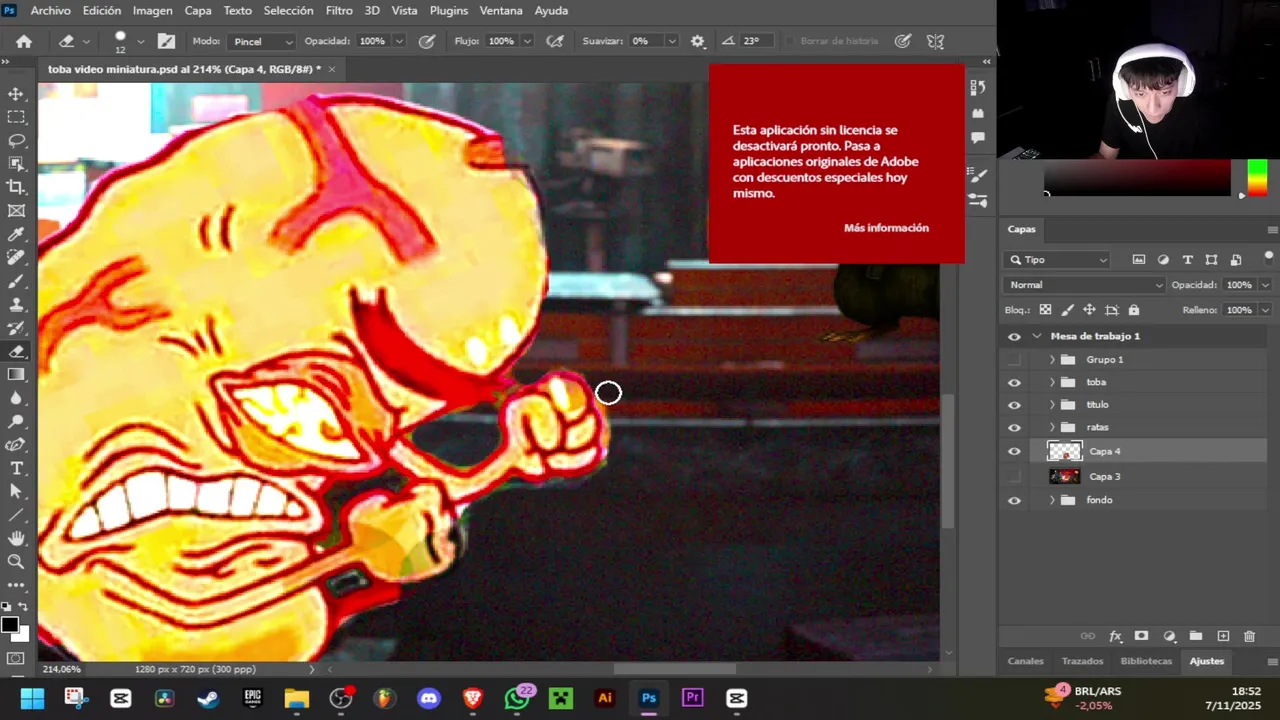Select the Gradient tool
This screenshot has height=720, width=1280.
pos(16,374)
